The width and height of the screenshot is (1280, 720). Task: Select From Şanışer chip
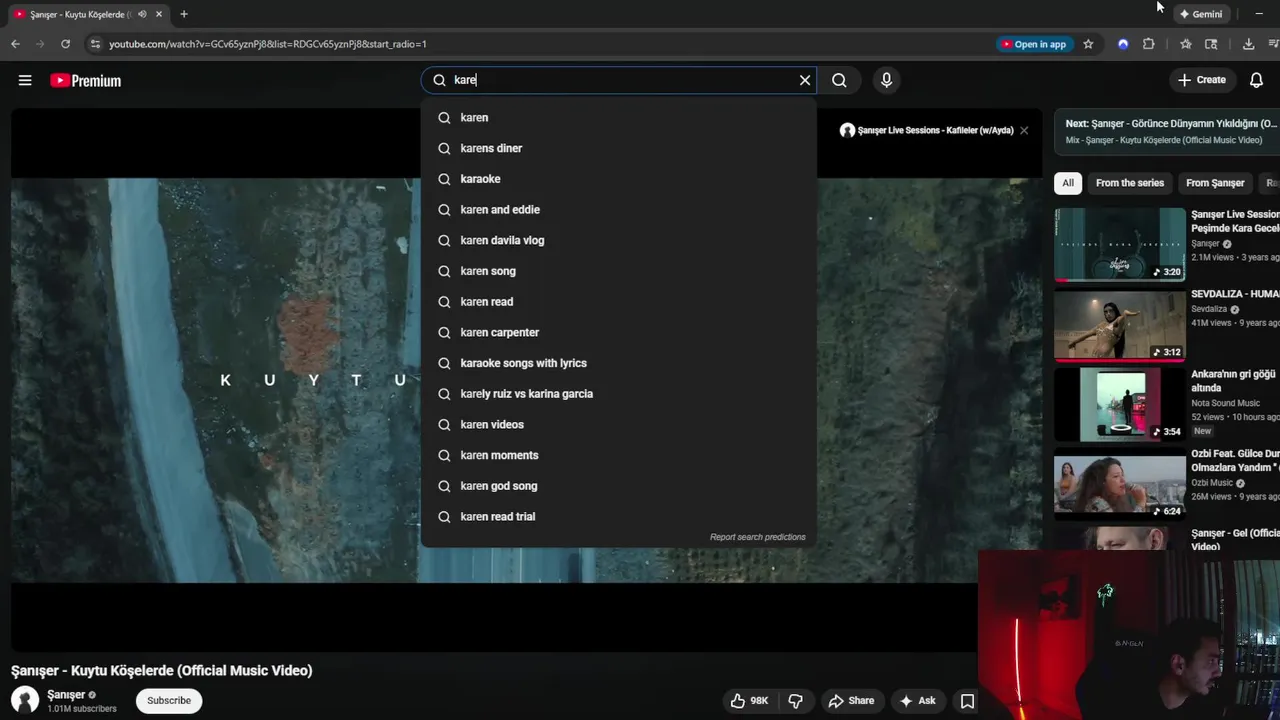pyautogui.click(x=1215, y=183)
